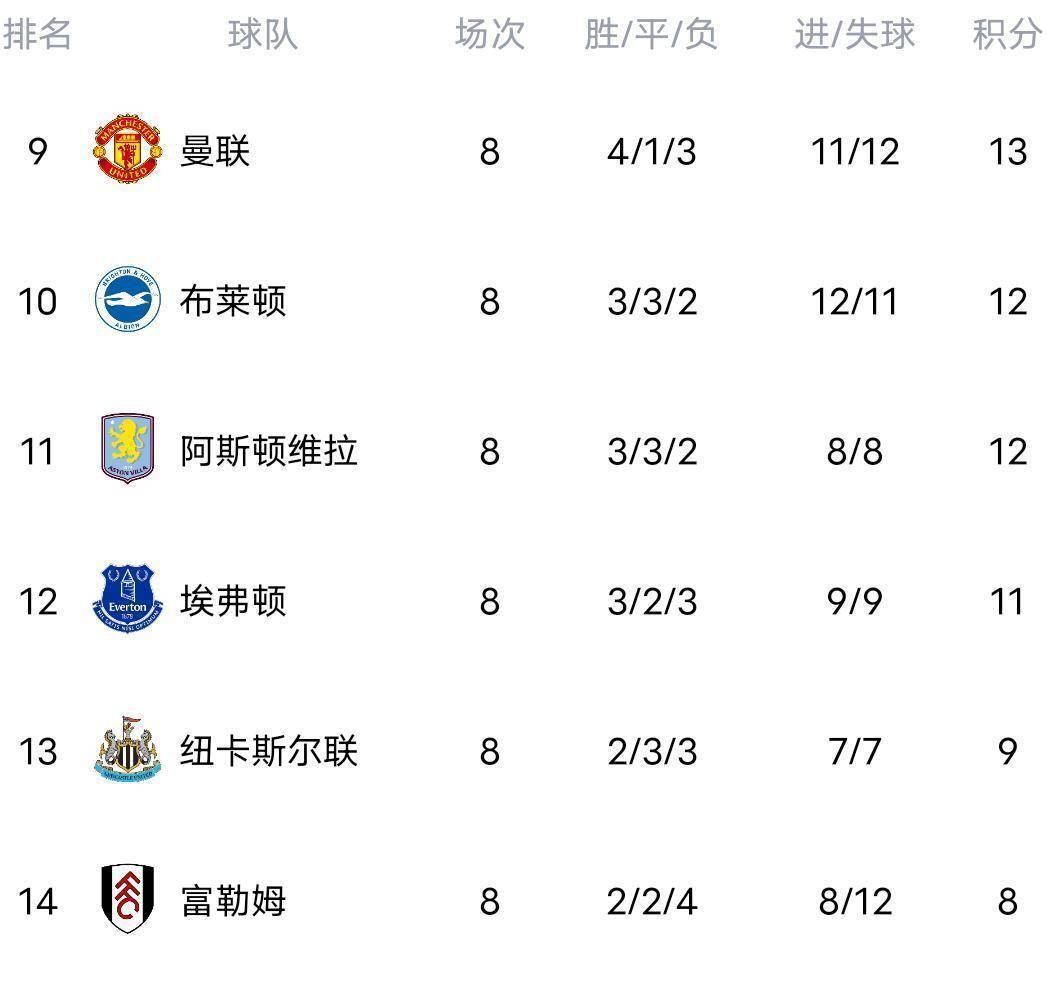Click the 球队 column header
The width and height of the screenshot is (1054, 985).
[x=262, y=35]
